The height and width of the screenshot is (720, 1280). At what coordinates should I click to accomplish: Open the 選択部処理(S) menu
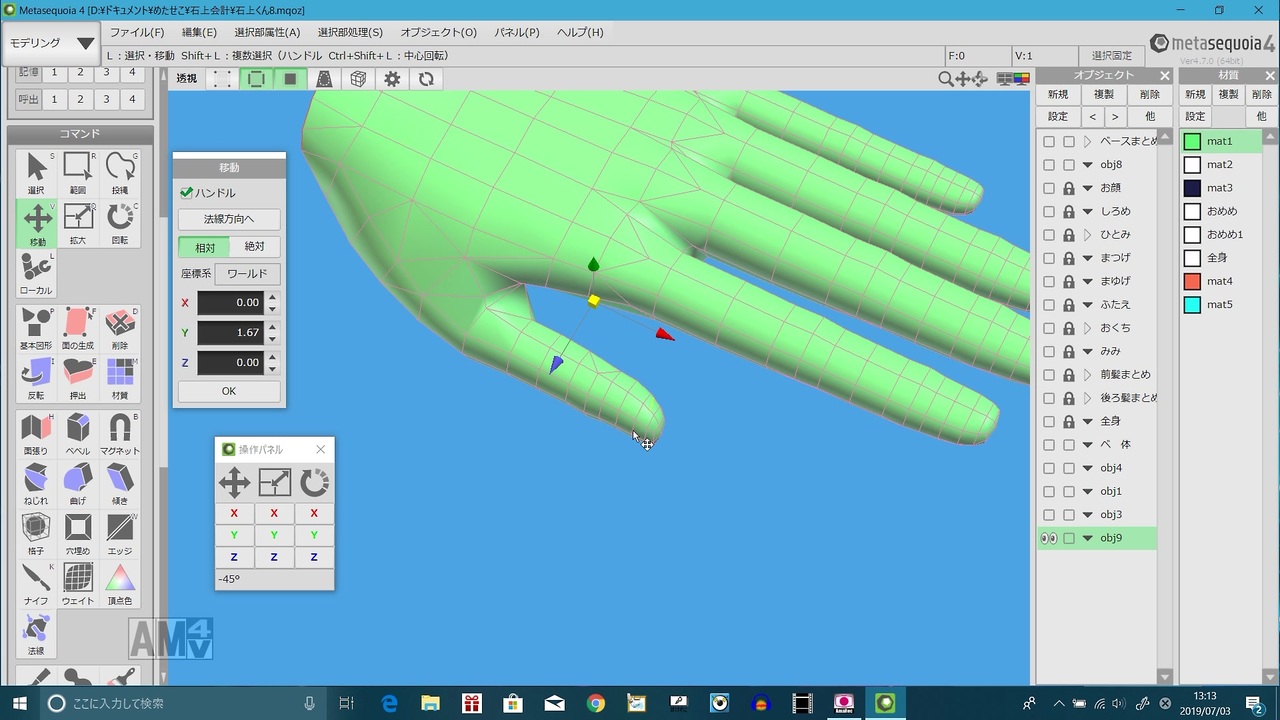pos(350,32)
